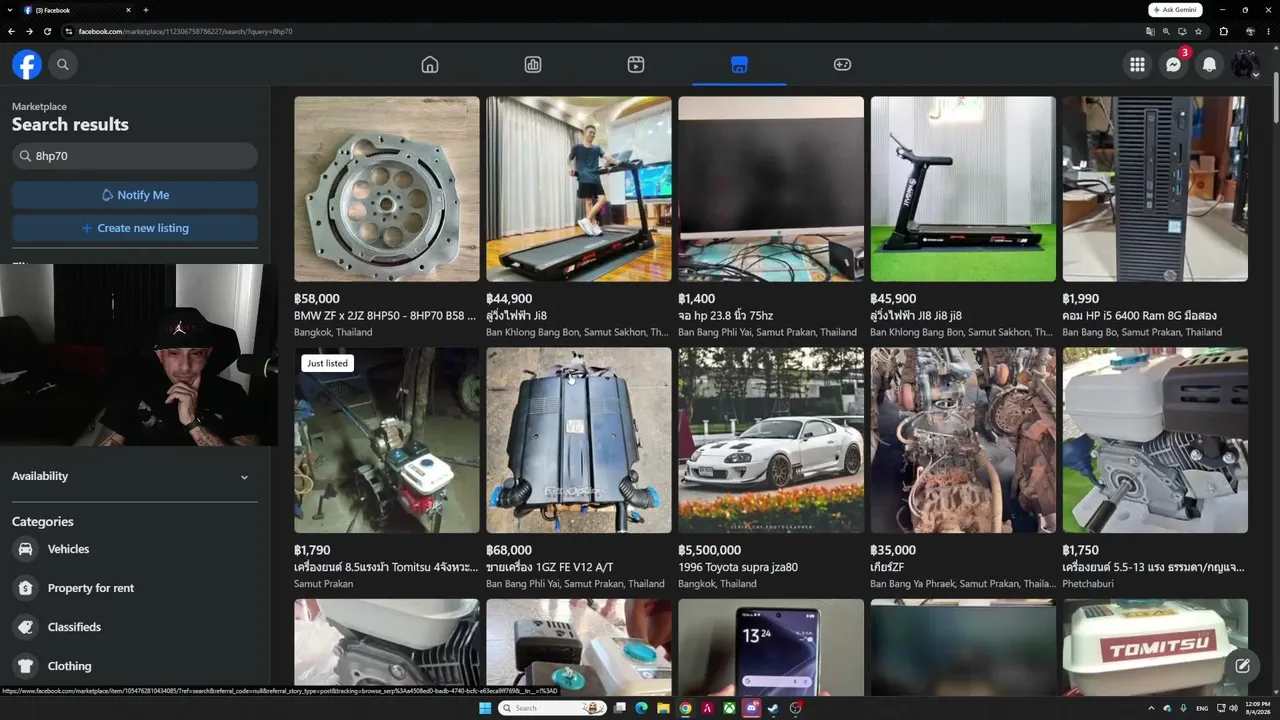Click the browser back arrow
Screen dimensions: 1280x720
point(11,31)
